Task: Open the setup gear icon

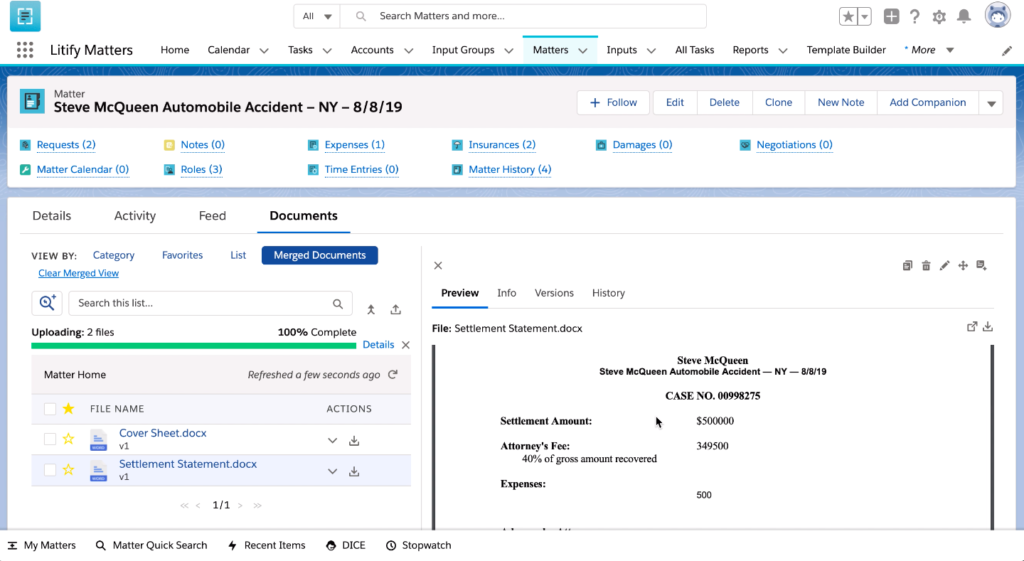Action: click(939, 17)
